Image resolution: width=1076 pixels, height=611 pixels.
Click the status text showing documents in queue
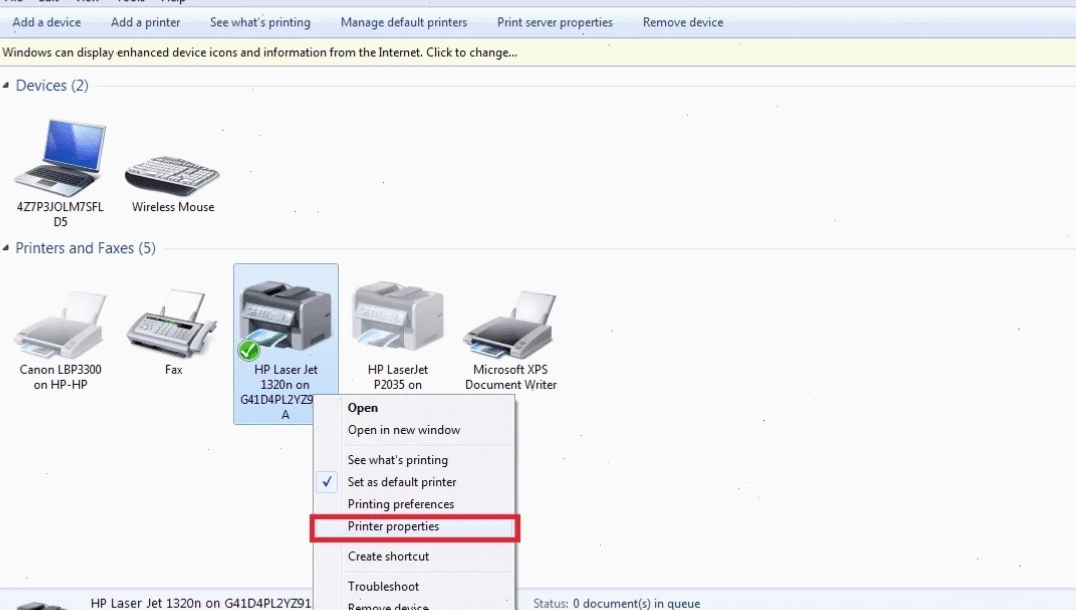pos(616,603)
